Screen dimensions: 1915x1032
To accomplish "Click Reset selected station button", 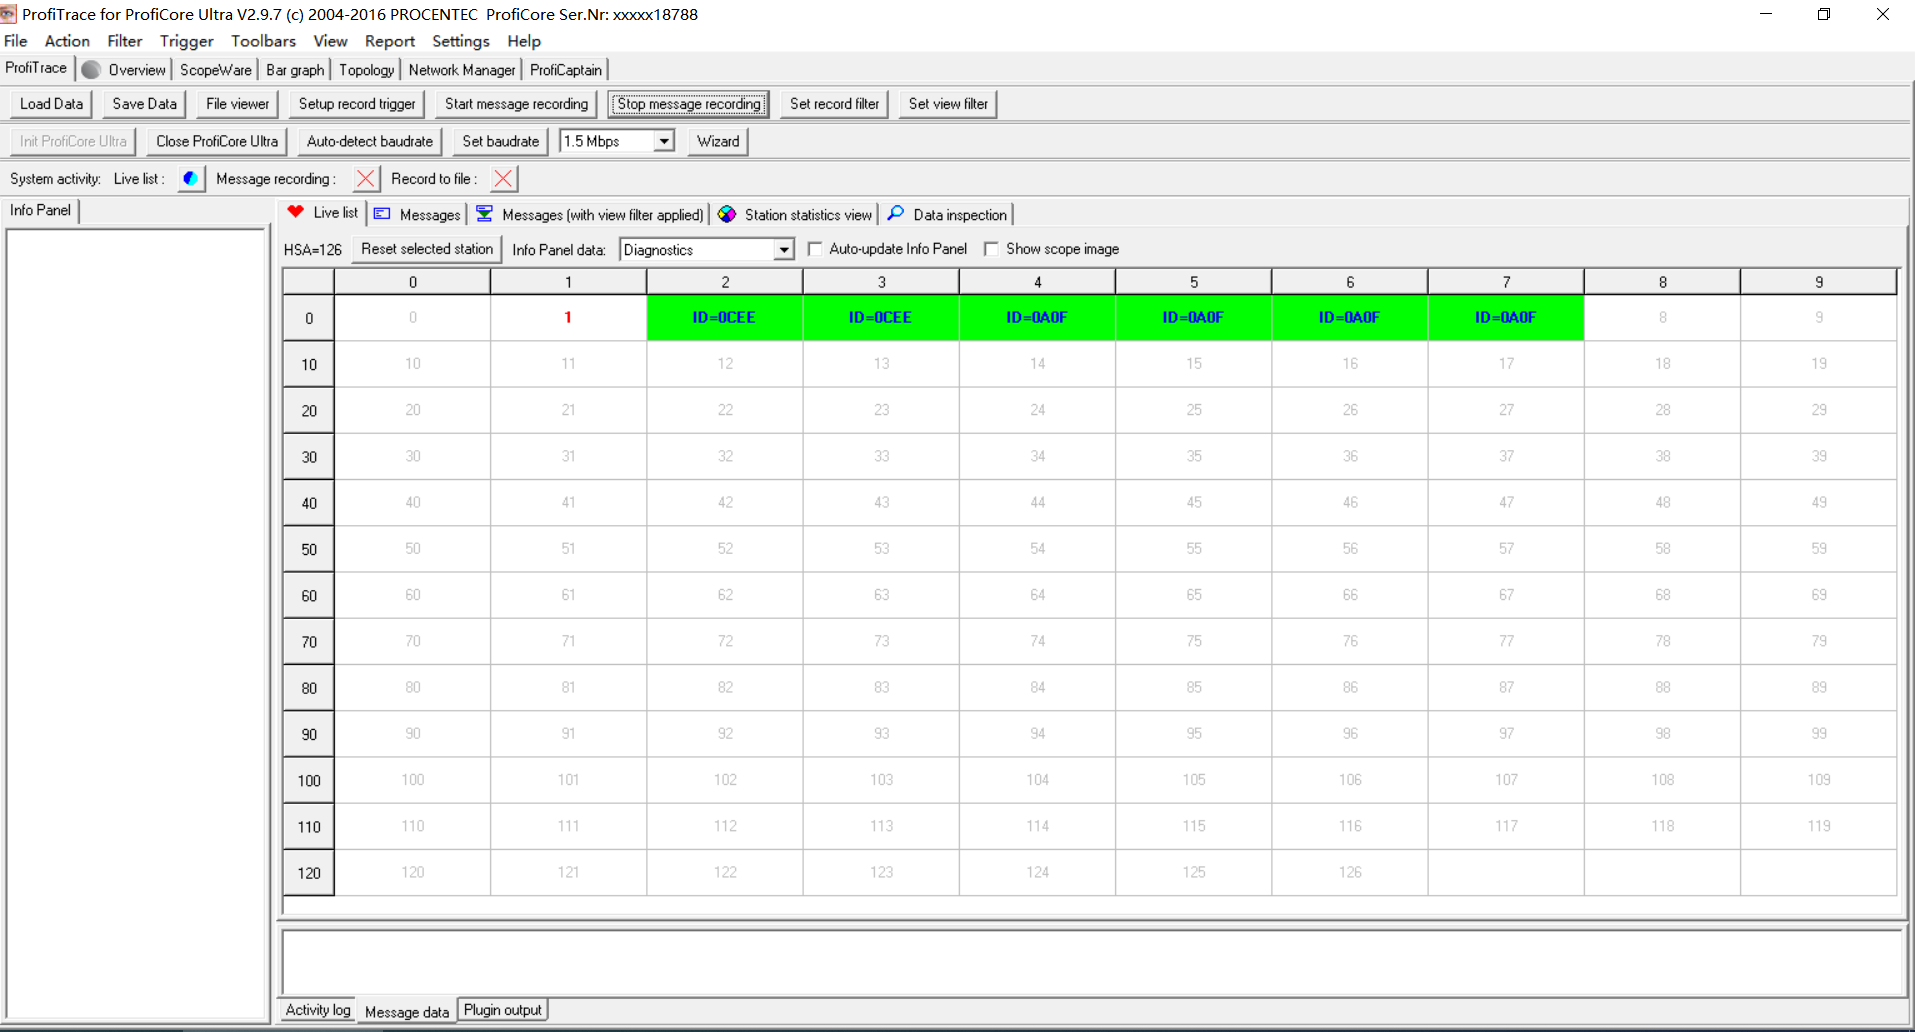I will pos(427,249).
